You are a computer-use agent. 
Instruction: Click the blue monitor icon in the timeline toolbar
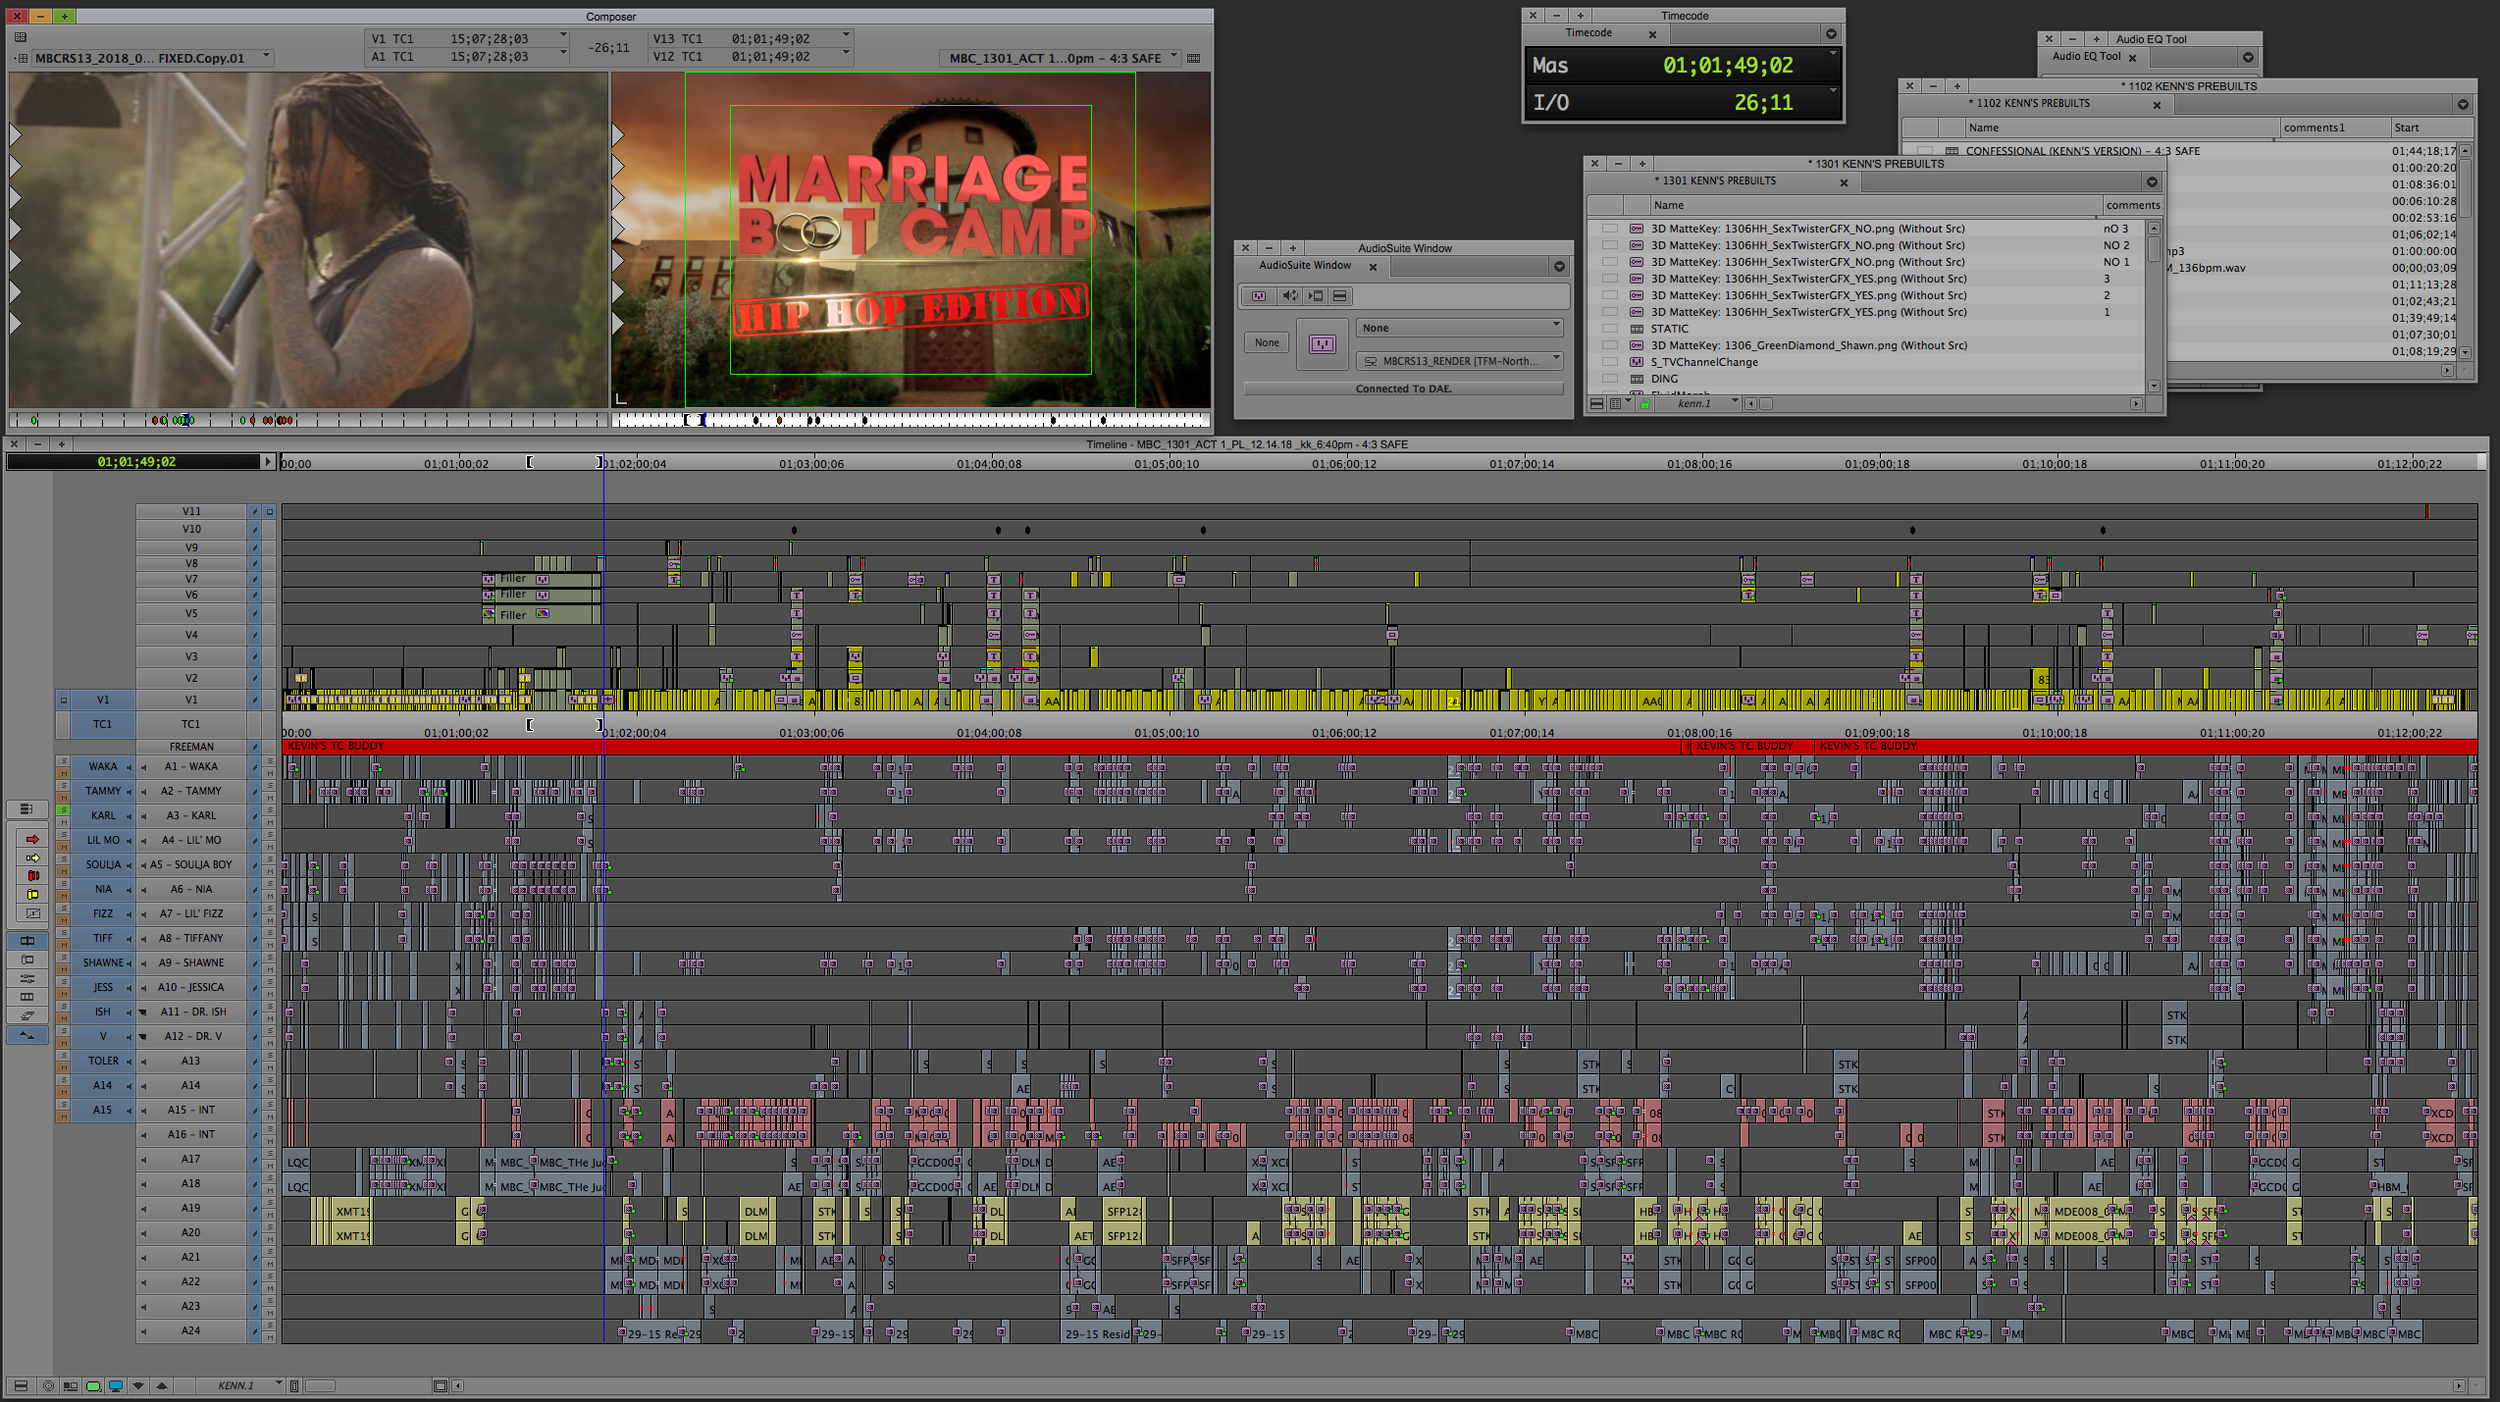116,1386
